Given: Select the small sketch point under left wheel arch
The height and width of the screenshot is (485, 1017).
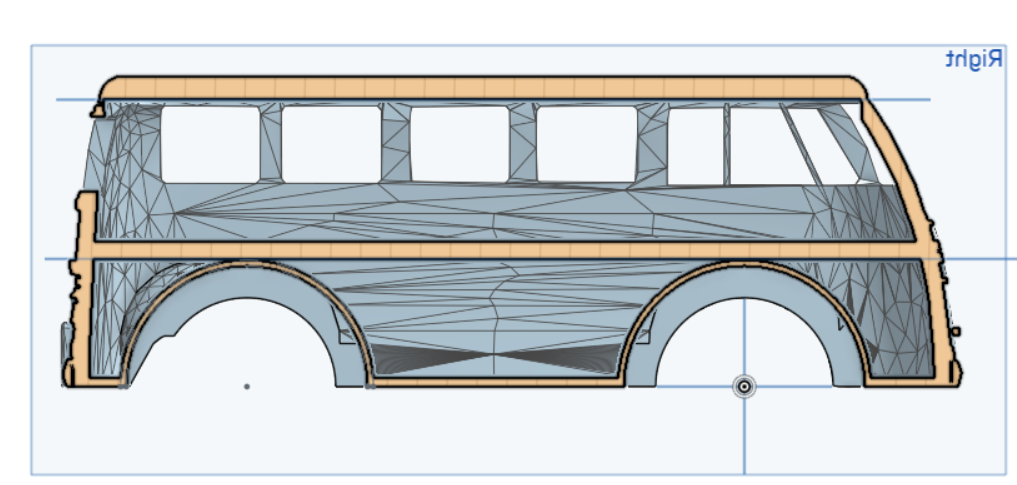Looking at the screenshot, I should pos(246,386).
